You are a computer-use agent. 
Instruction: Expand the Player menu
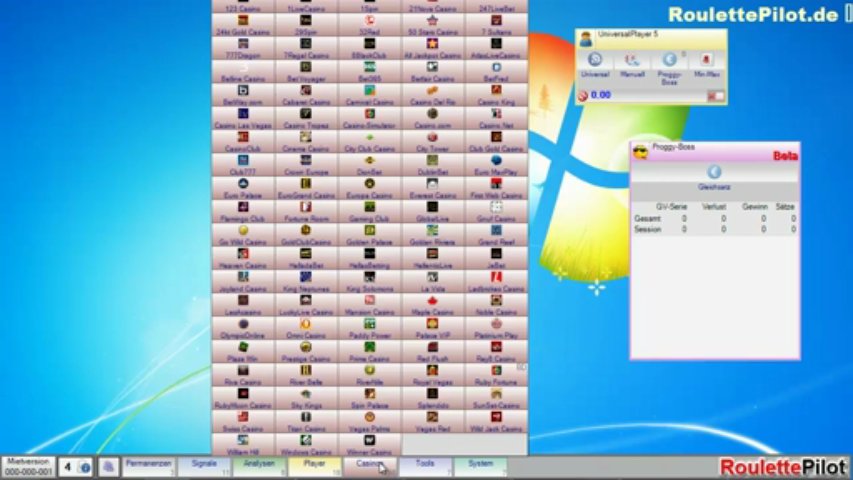[314, 466]
